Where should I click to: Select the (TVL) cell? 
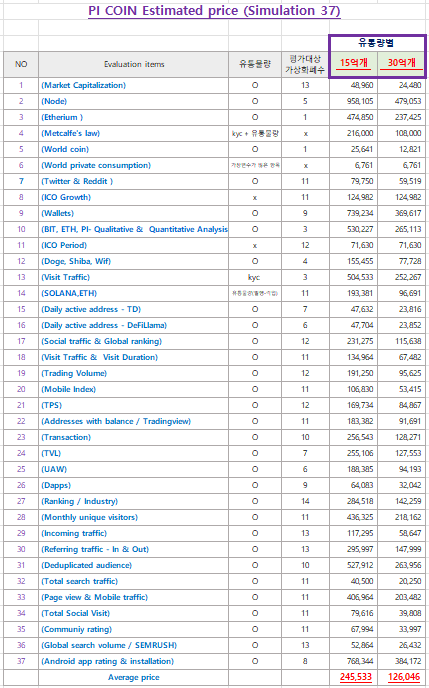coord(134,454)
